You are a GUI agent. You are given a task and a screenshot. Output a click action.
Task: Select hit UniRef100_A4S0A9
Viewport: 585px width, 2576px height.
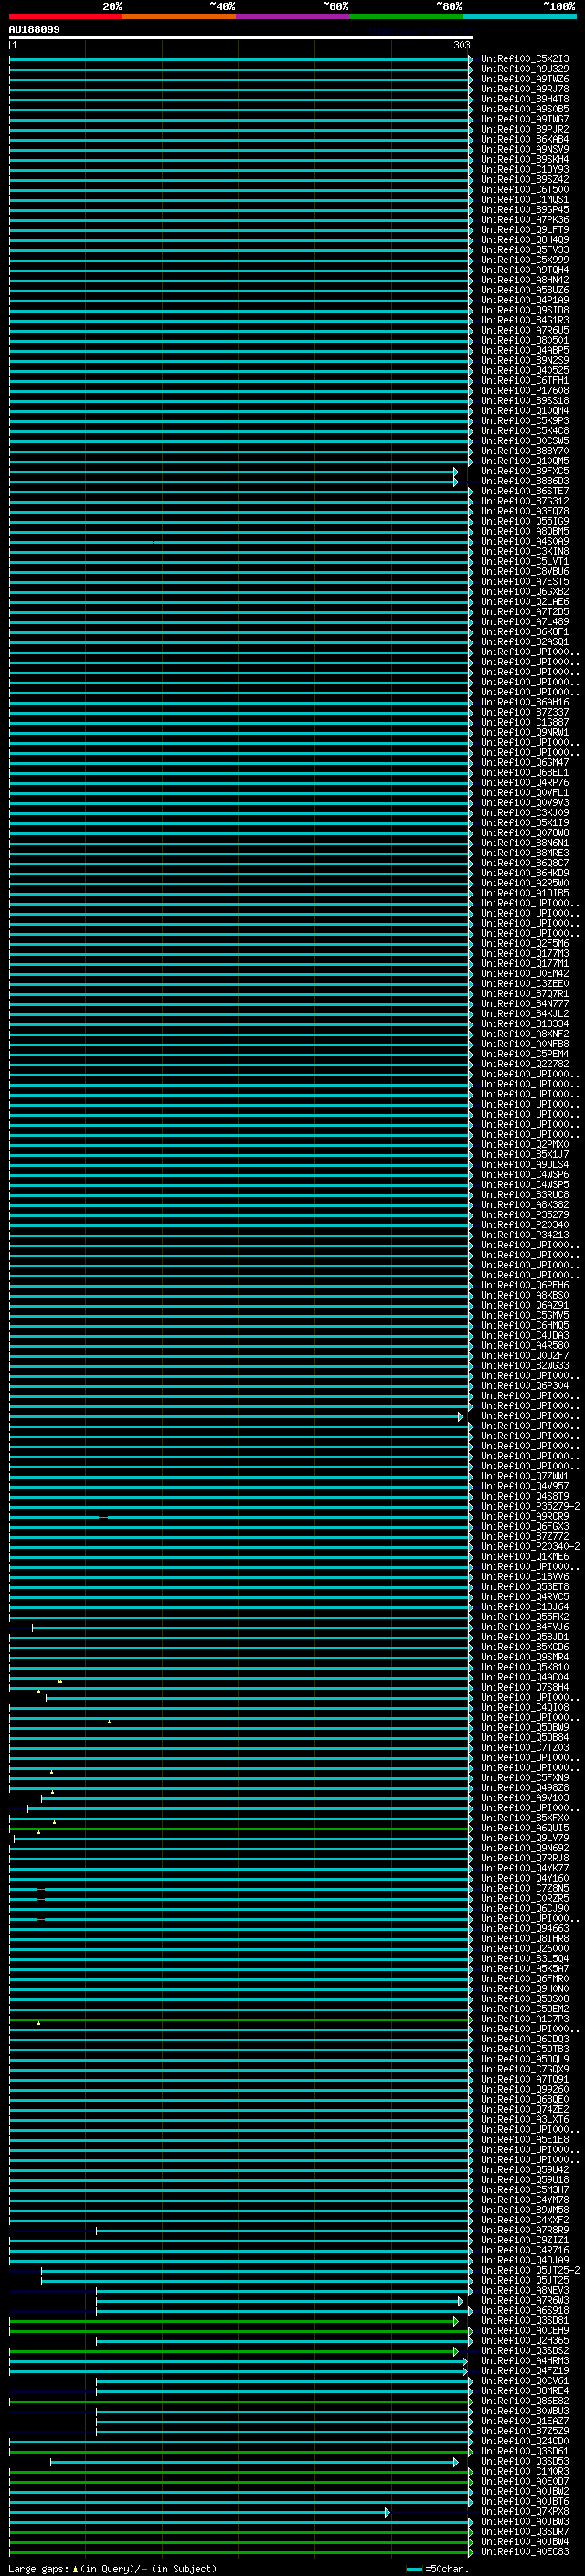[525, 541]
